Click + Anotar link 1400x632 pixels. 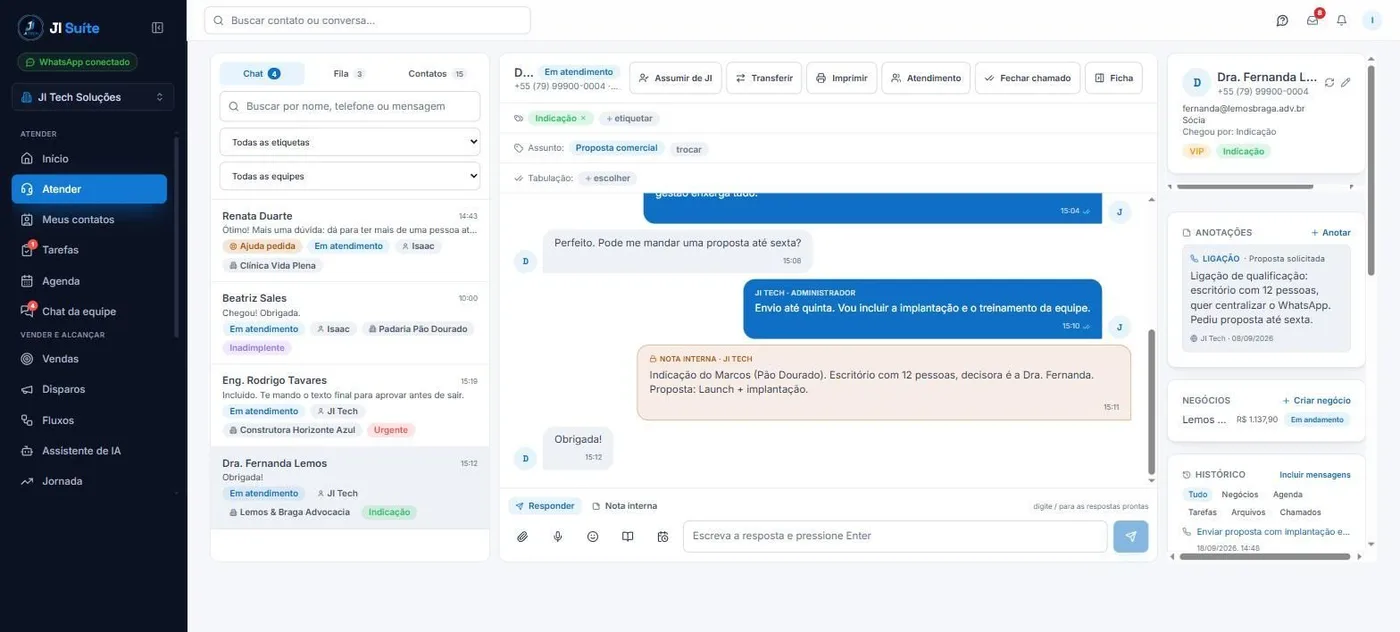coord(1331,233)
